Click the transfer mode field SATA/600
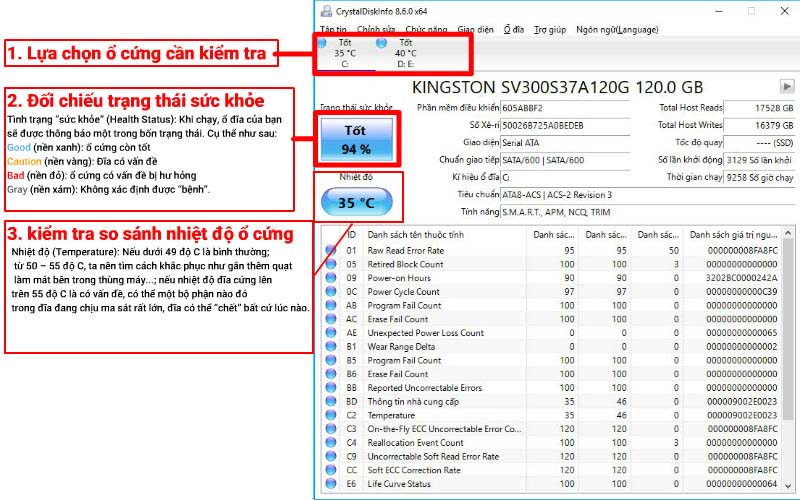This screenshot has height=500, width=800. point(565,160)
